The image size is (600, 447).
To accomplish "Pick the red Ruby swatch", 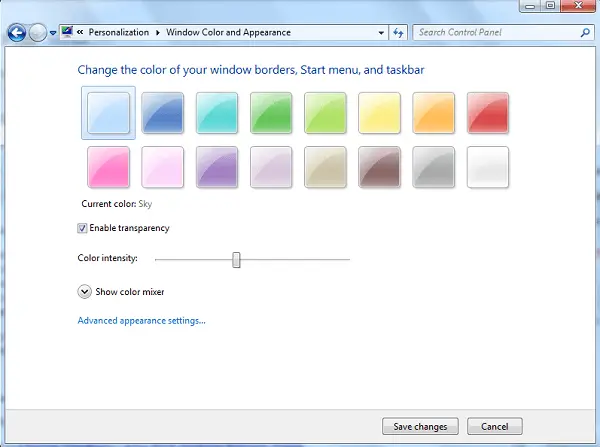I will (x=488, y=113).
